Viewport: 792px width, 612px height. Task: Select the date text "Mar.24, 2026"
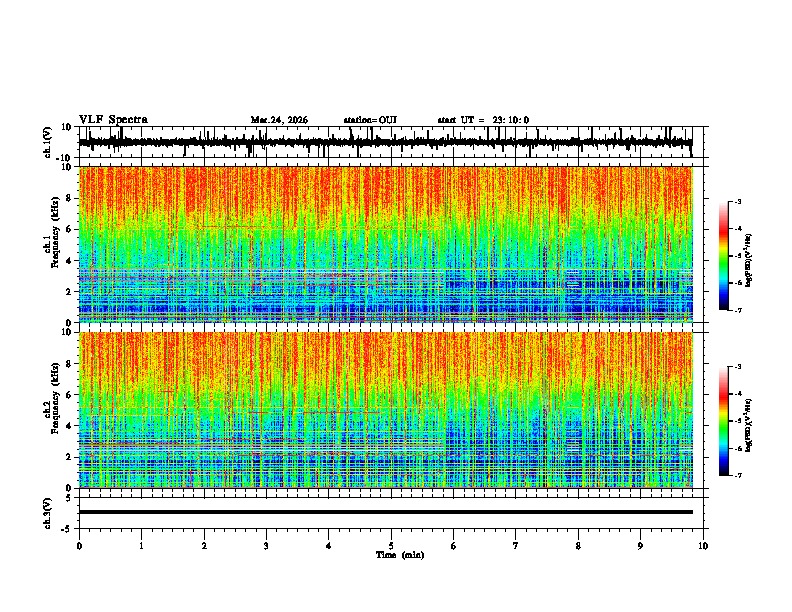click(279, 120)
